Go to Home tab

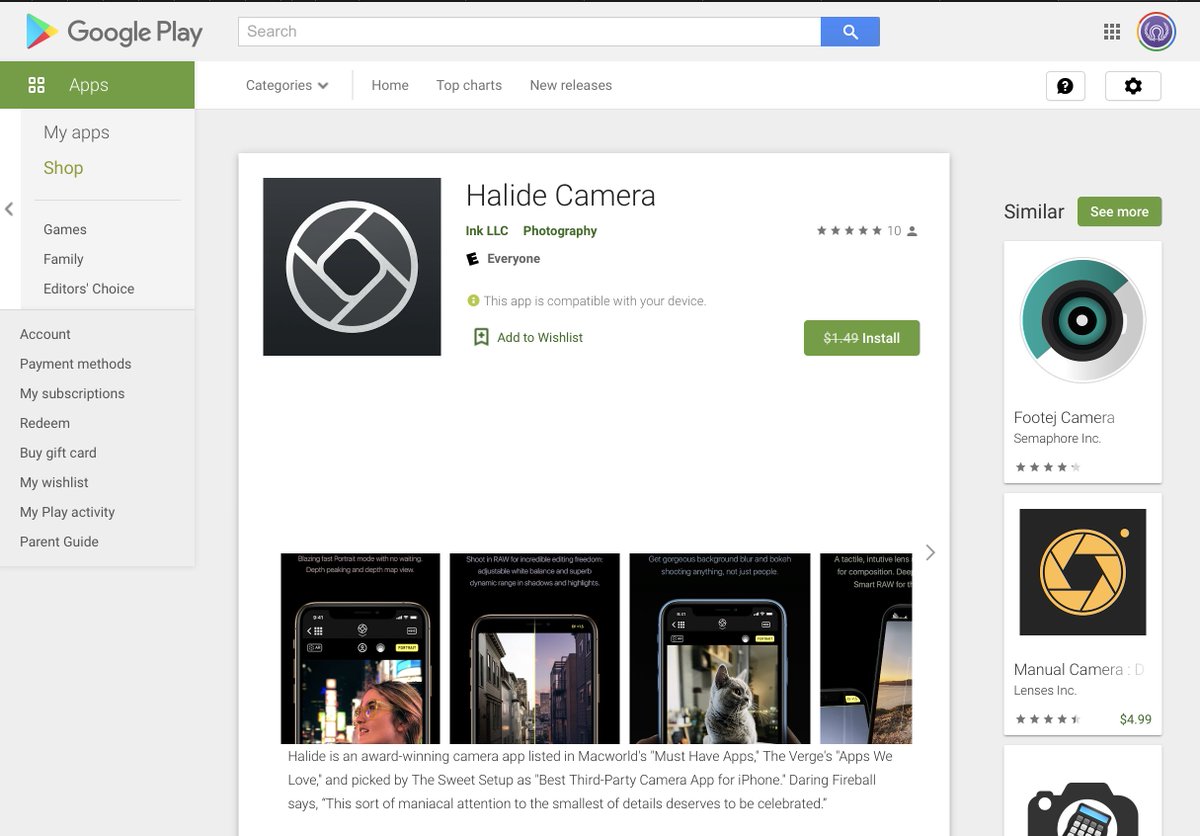point(390,86)
